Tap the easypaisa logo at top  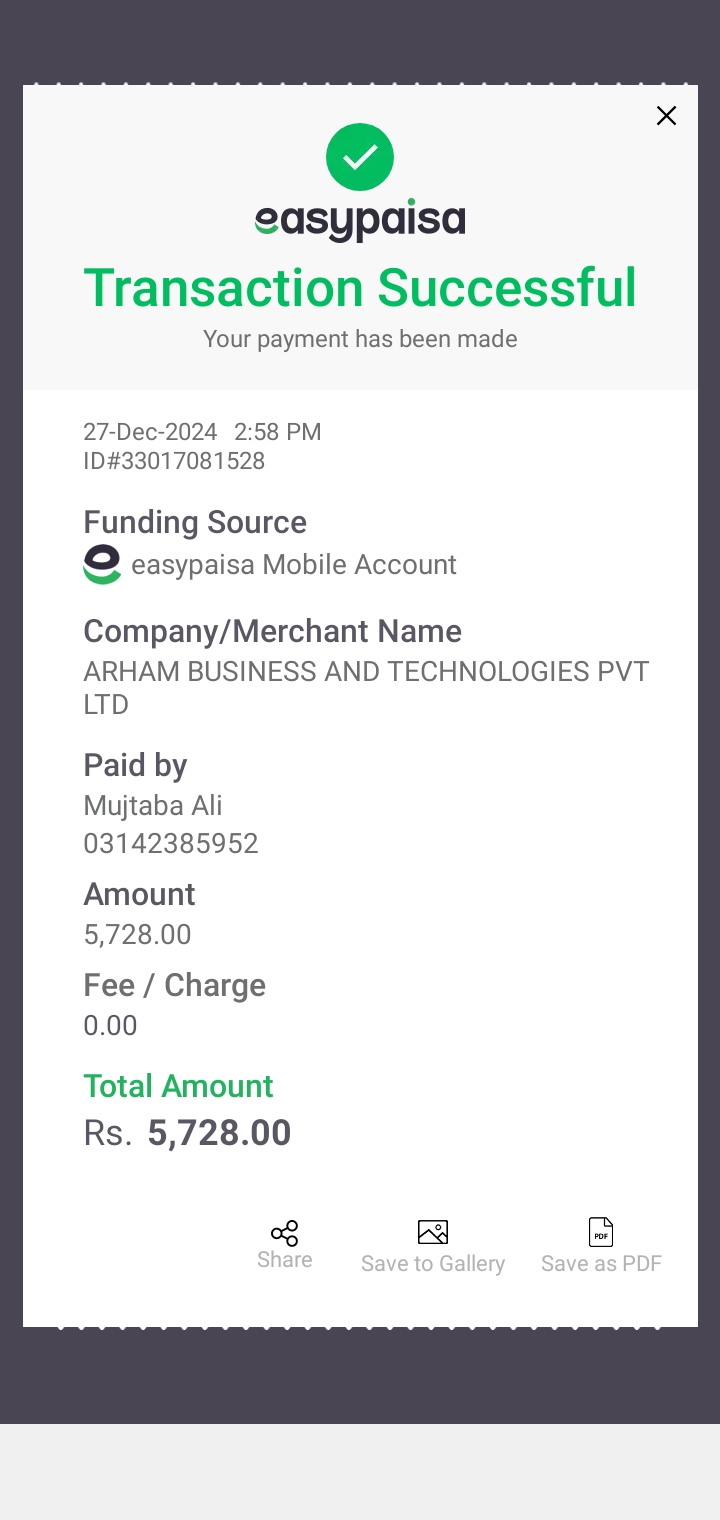(360, 221)
